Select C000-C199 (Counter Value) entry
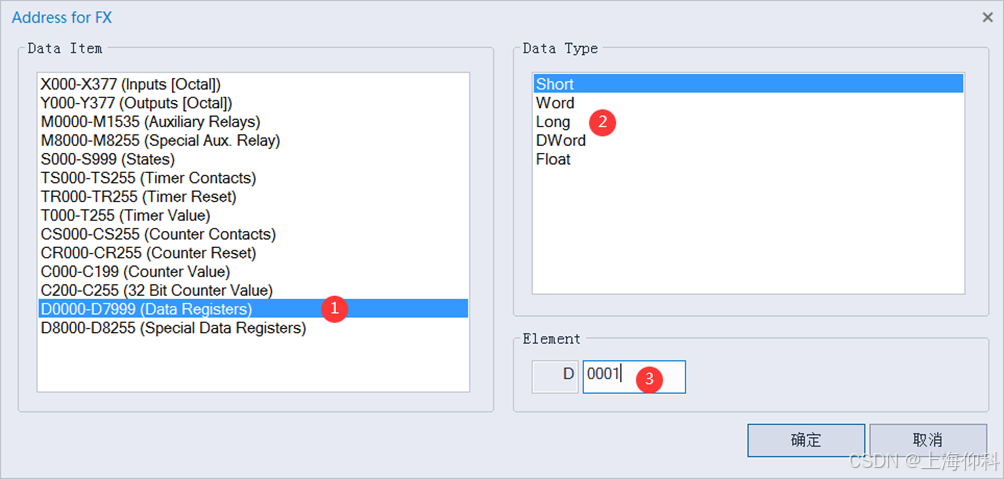The image size is (1004, 479). pyautogui.click(x=135, y=271)
